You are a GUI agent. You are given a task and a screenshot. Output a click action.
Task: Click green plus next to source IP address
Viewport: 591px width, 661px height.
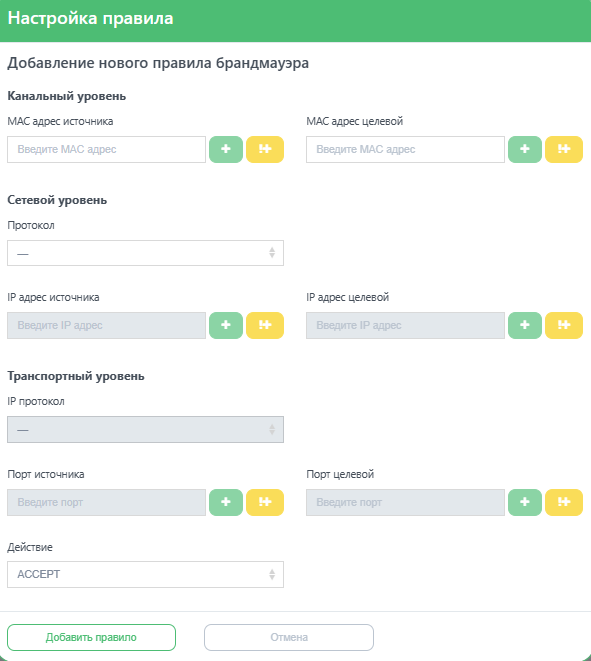[x=226, y=325]
